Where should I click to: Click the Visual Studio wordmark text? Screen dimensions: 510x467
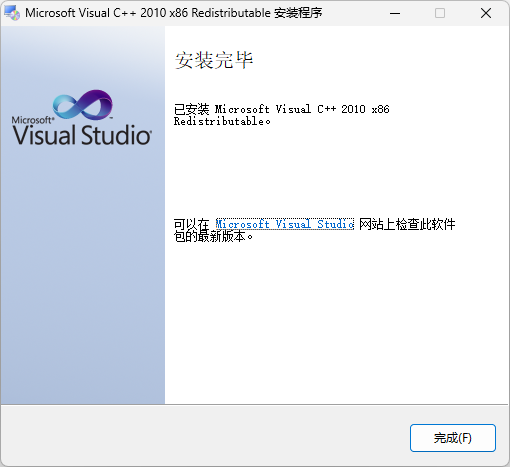tap(82, 135)
